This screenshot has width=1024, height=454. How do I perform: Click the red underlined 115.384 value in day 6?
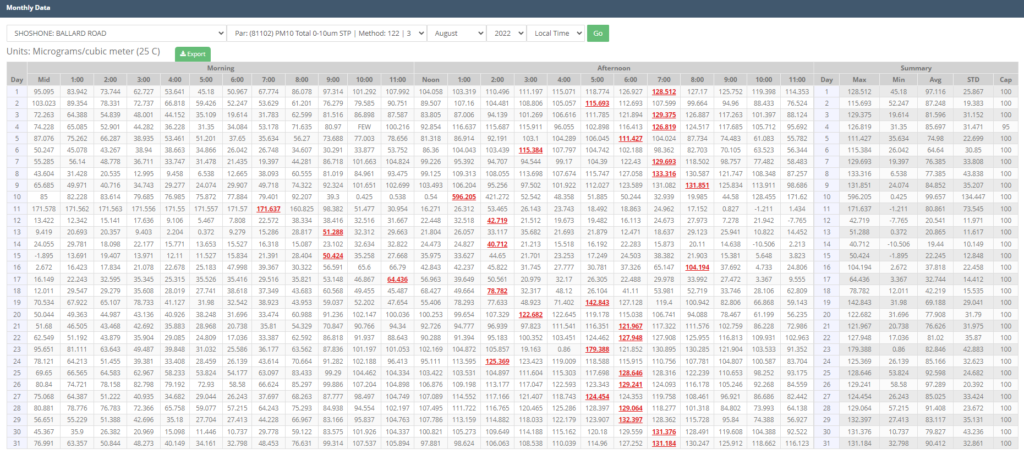[530, 150]
